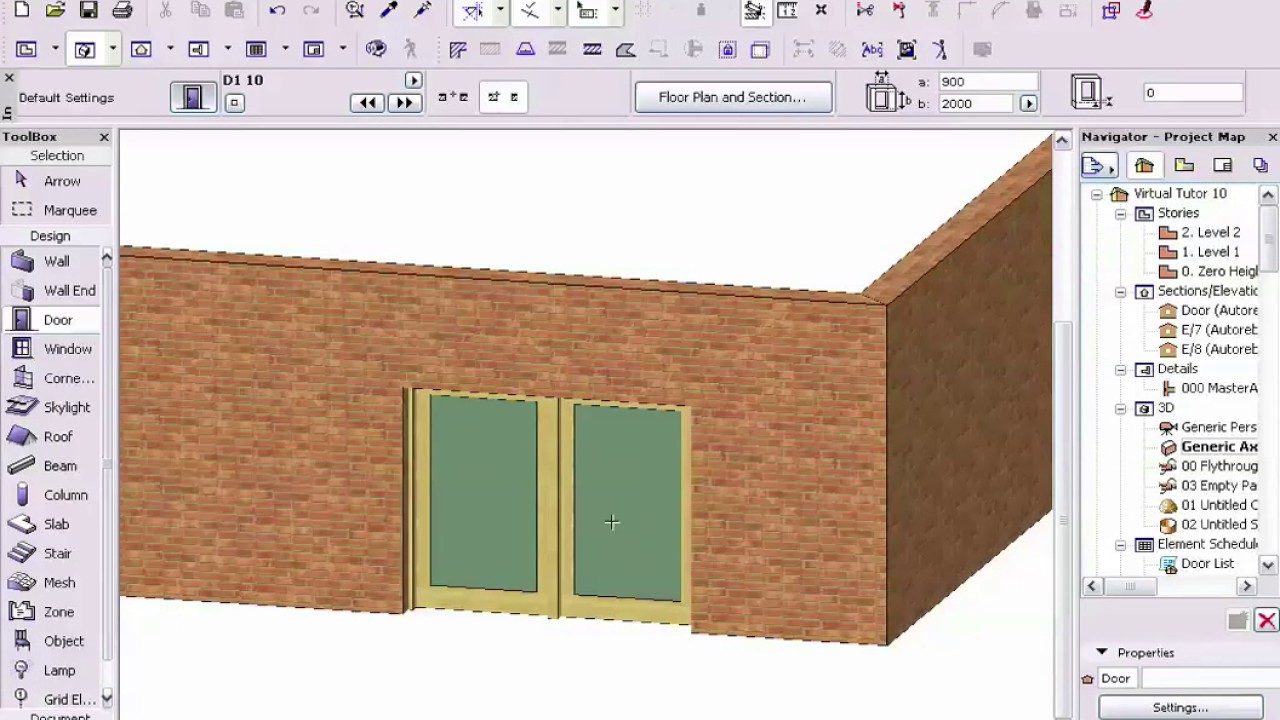Click the door width 'a' field
The height and width of the screenshot is (720, 1280).
coord(987,82)
